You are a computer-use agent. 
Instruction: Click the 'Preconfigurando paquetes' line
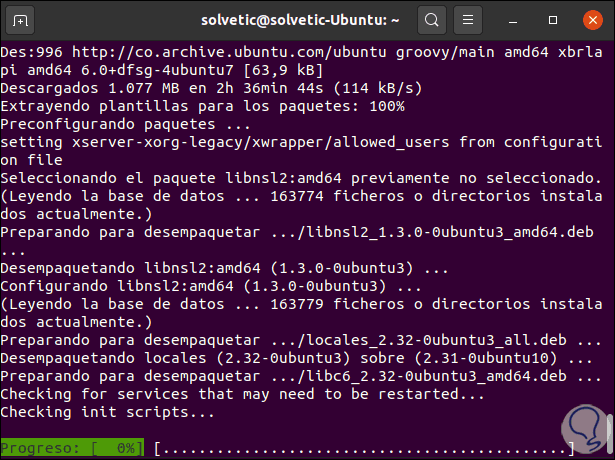point(125,124)
